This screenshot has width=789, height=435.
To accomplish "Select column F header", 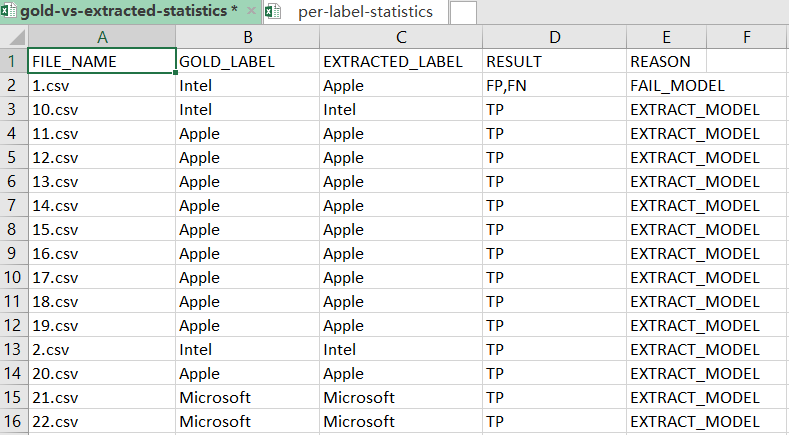I will pyautogui.click(x=747, y=37).
